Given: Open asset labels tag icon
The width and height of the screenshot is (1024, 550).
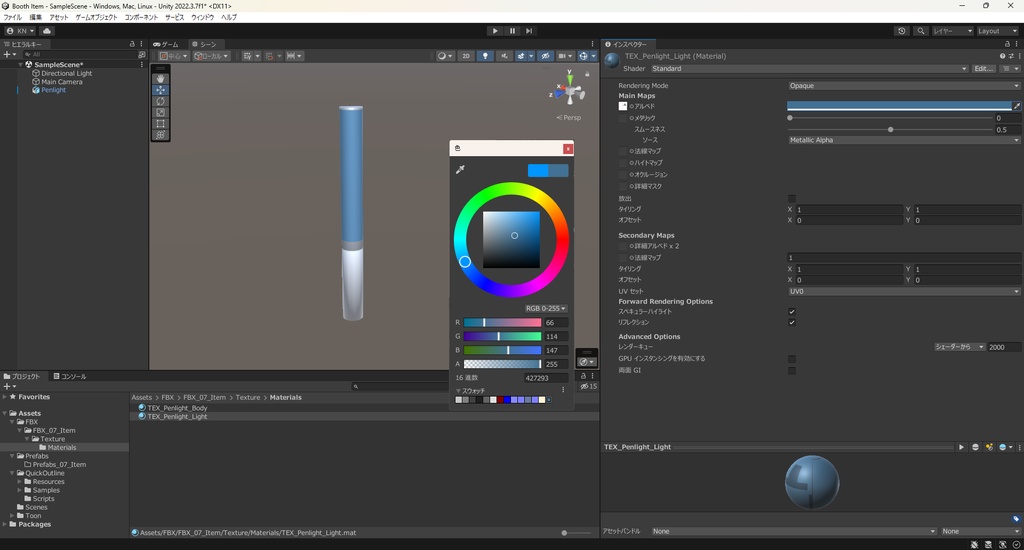Looking at the screenshot, I should point(1016,519).
